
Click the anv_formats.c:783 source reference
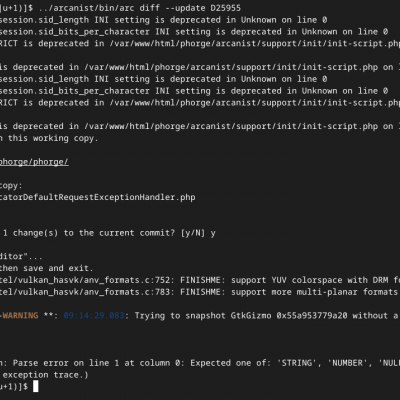pos(129,292)
